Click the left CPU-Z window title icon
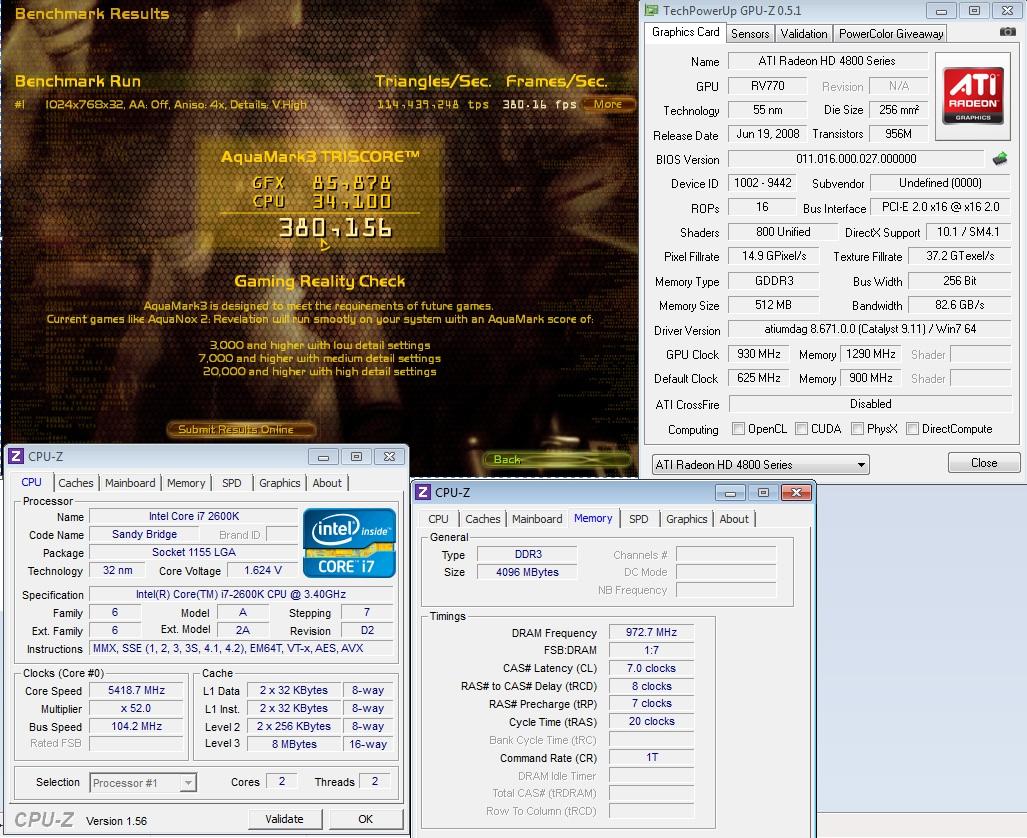Viewport: 1027px width, 838px height. click(x=16, y=457)
